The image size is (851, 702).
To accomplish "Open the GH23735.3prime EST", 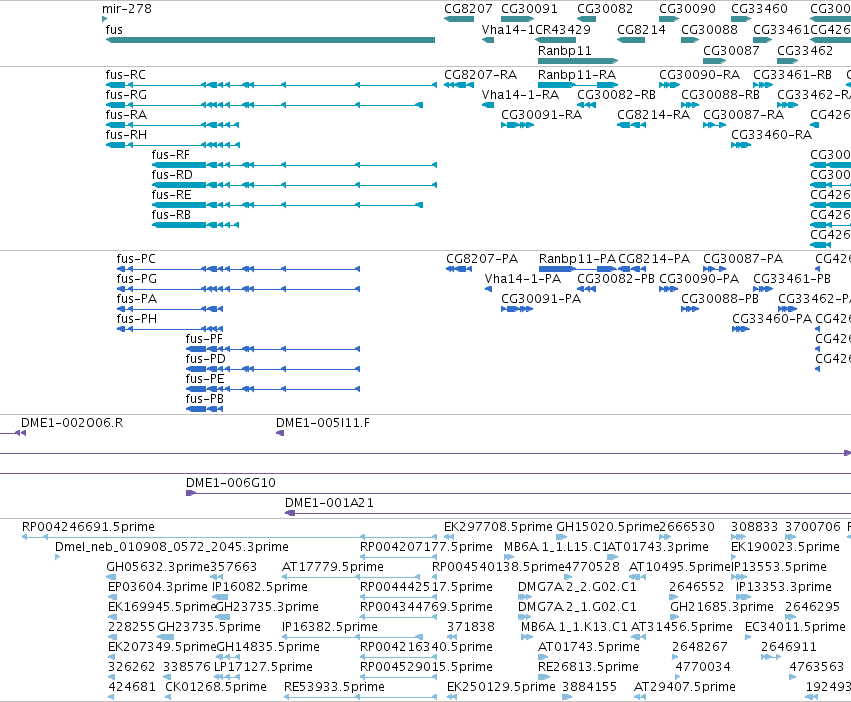I will pyautogui.click(x=223, y=617).
